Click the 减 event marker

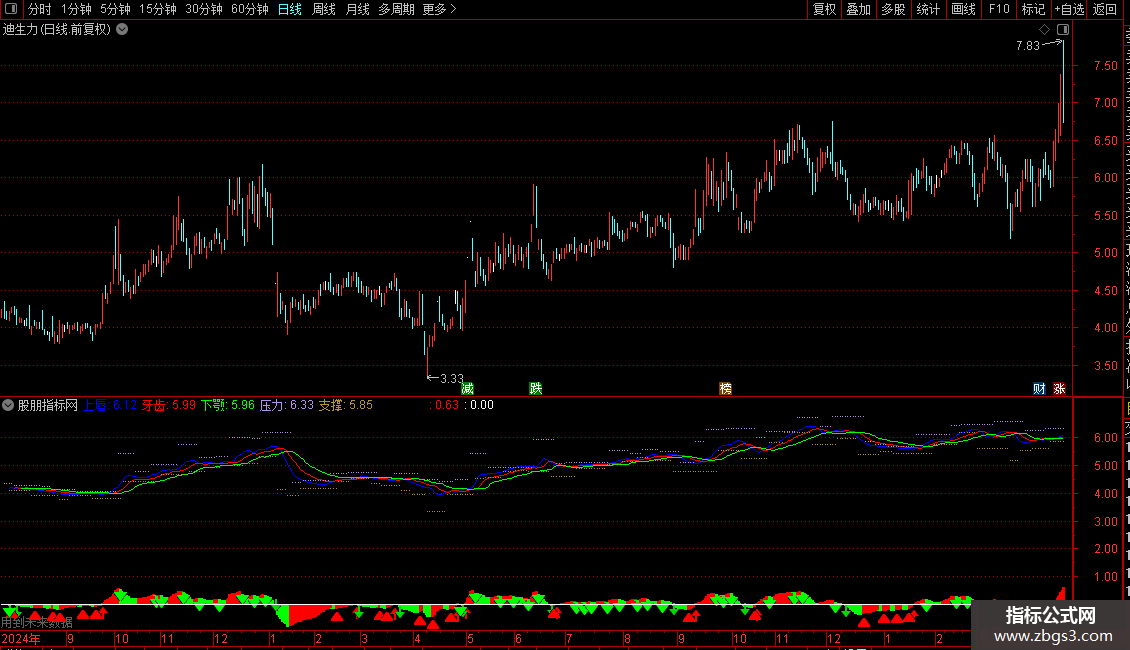468,388
